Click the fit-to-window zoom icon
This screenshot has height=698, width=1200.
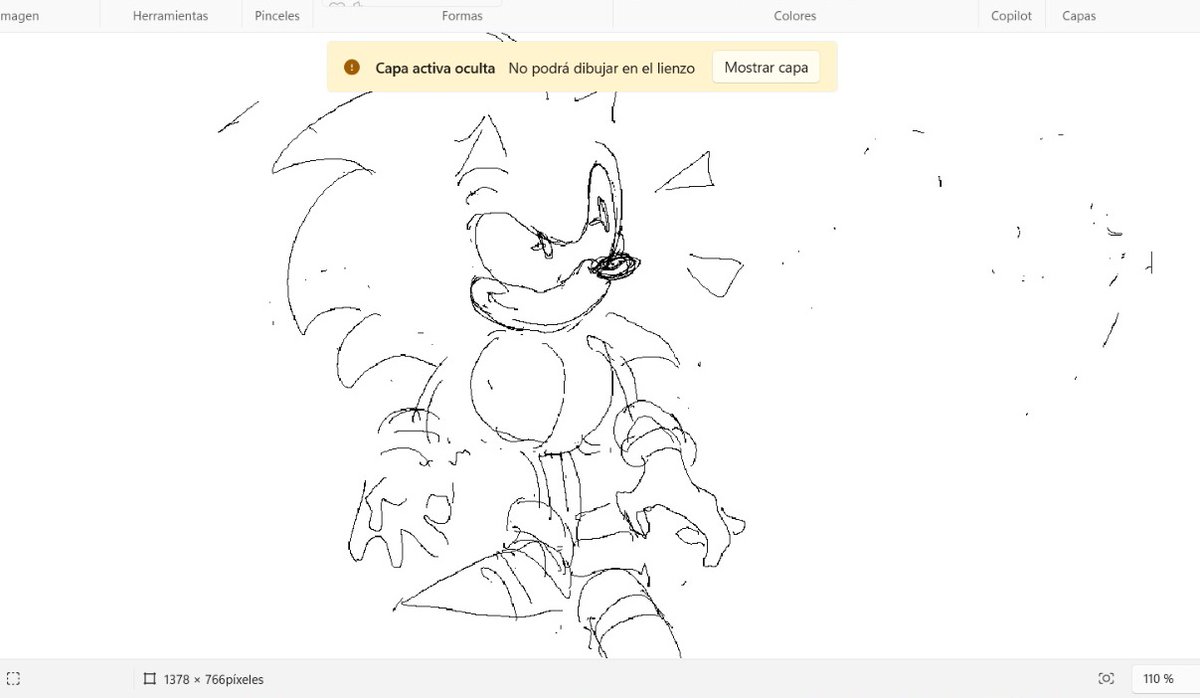(x=1106, y=678)
